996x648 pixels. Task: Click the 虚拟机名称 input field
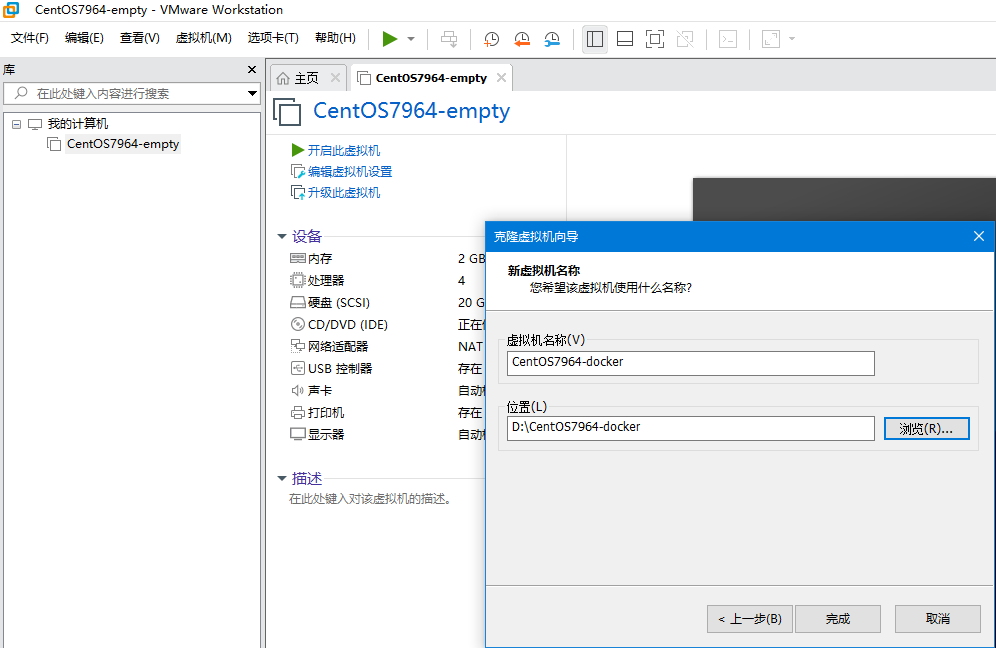690,363
